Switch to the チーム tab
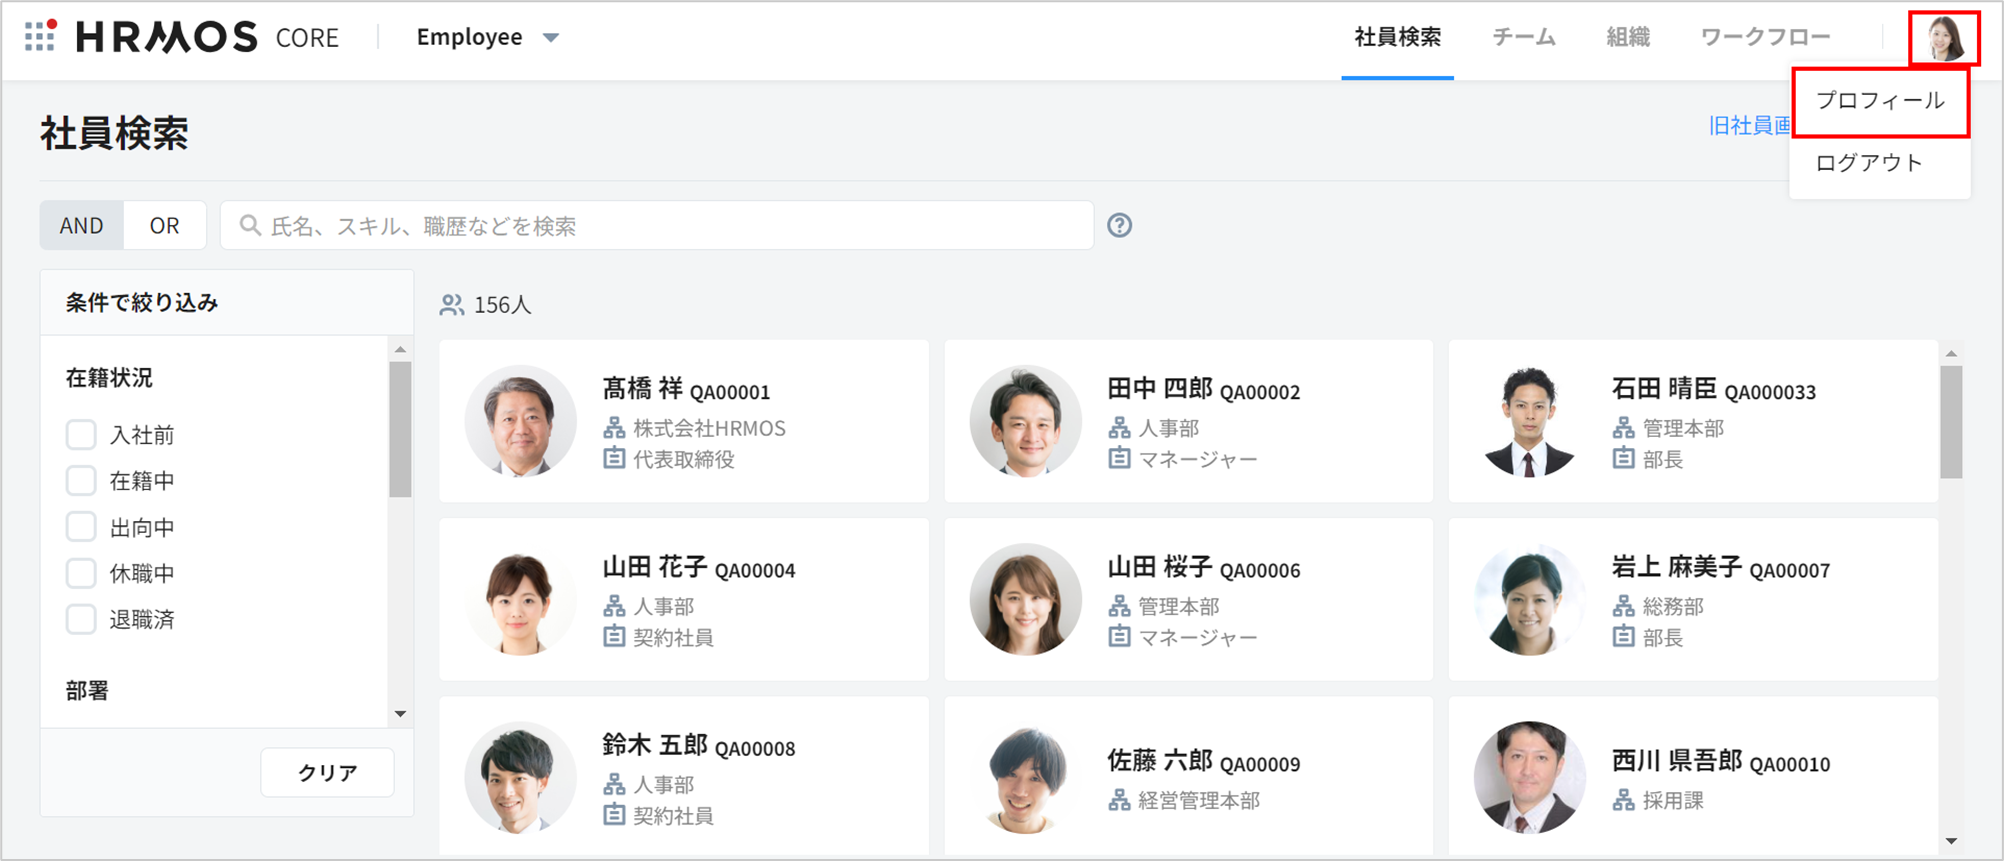2004x861 pixels. tap(1523, 37)
